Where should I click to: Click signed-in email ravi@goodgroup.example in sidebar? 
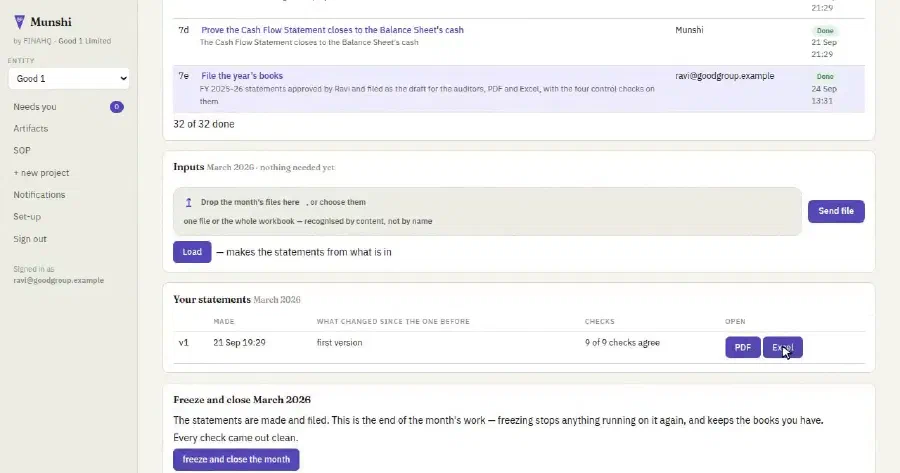[x=59, y=281]
